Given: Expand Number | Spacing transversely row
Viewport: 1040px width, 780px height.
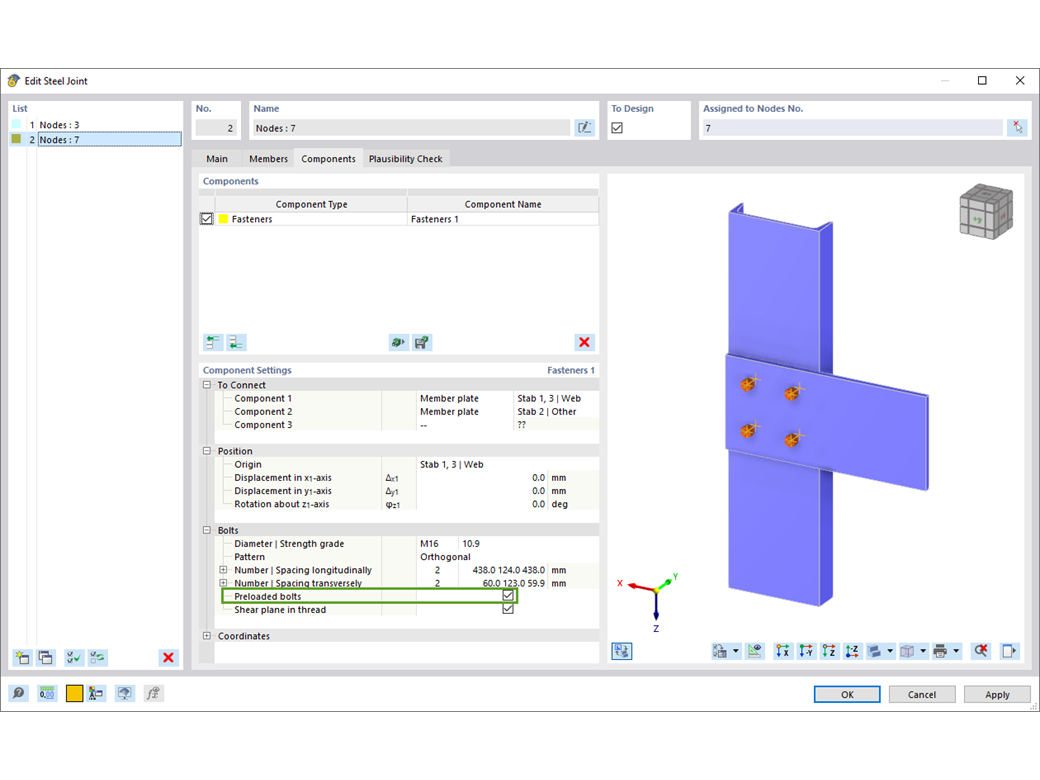Looking at the screenshot, I should click(224, 583).
